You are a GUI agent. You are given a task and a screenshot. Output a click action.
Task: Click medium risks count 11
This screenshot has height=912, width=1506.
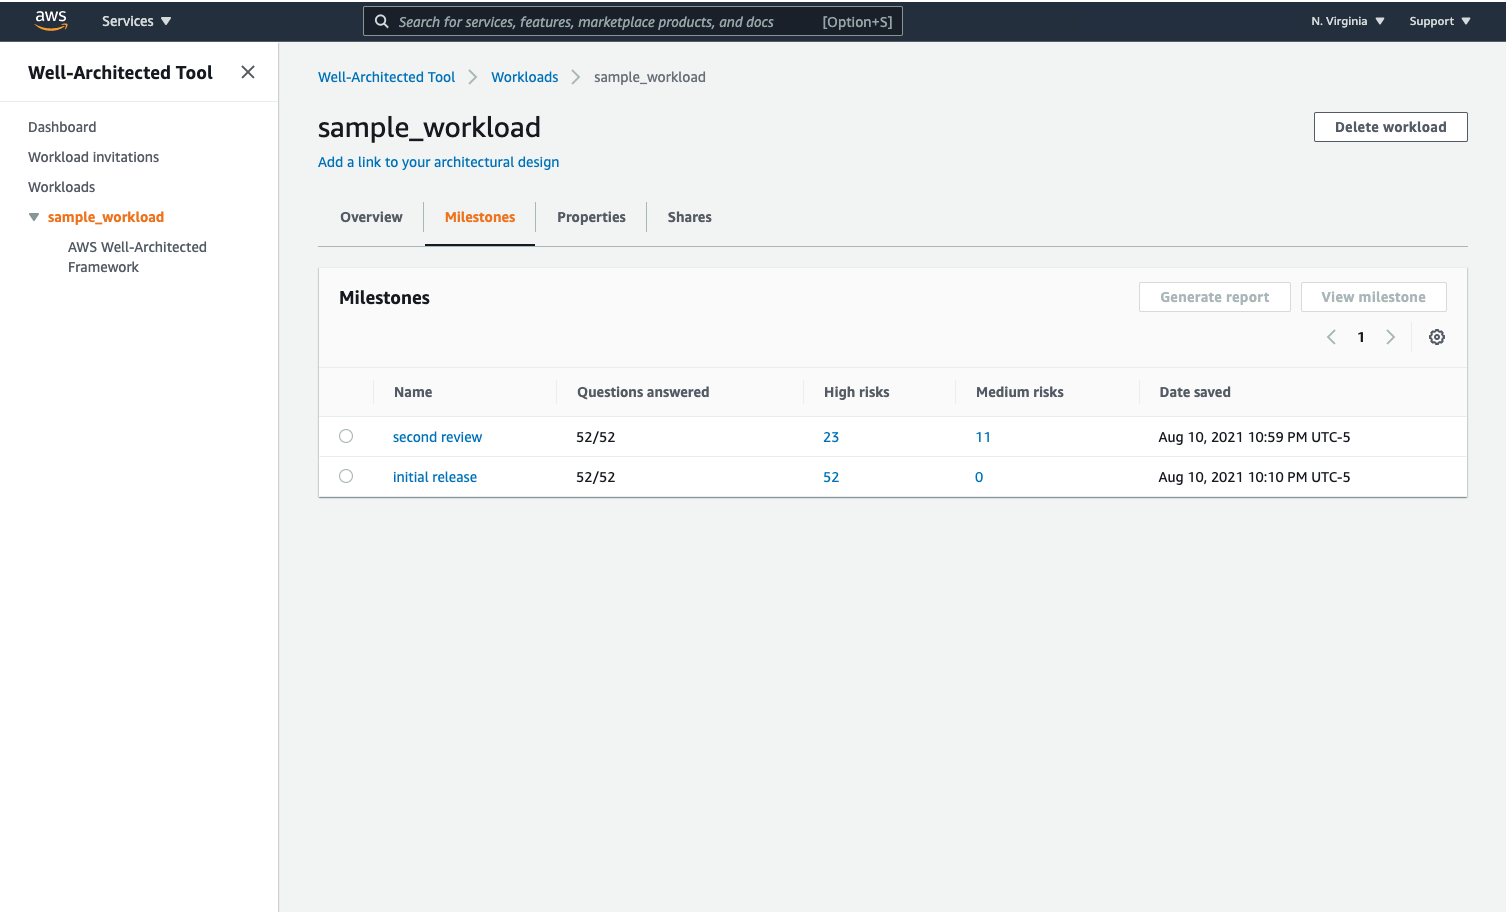[983, 437]
